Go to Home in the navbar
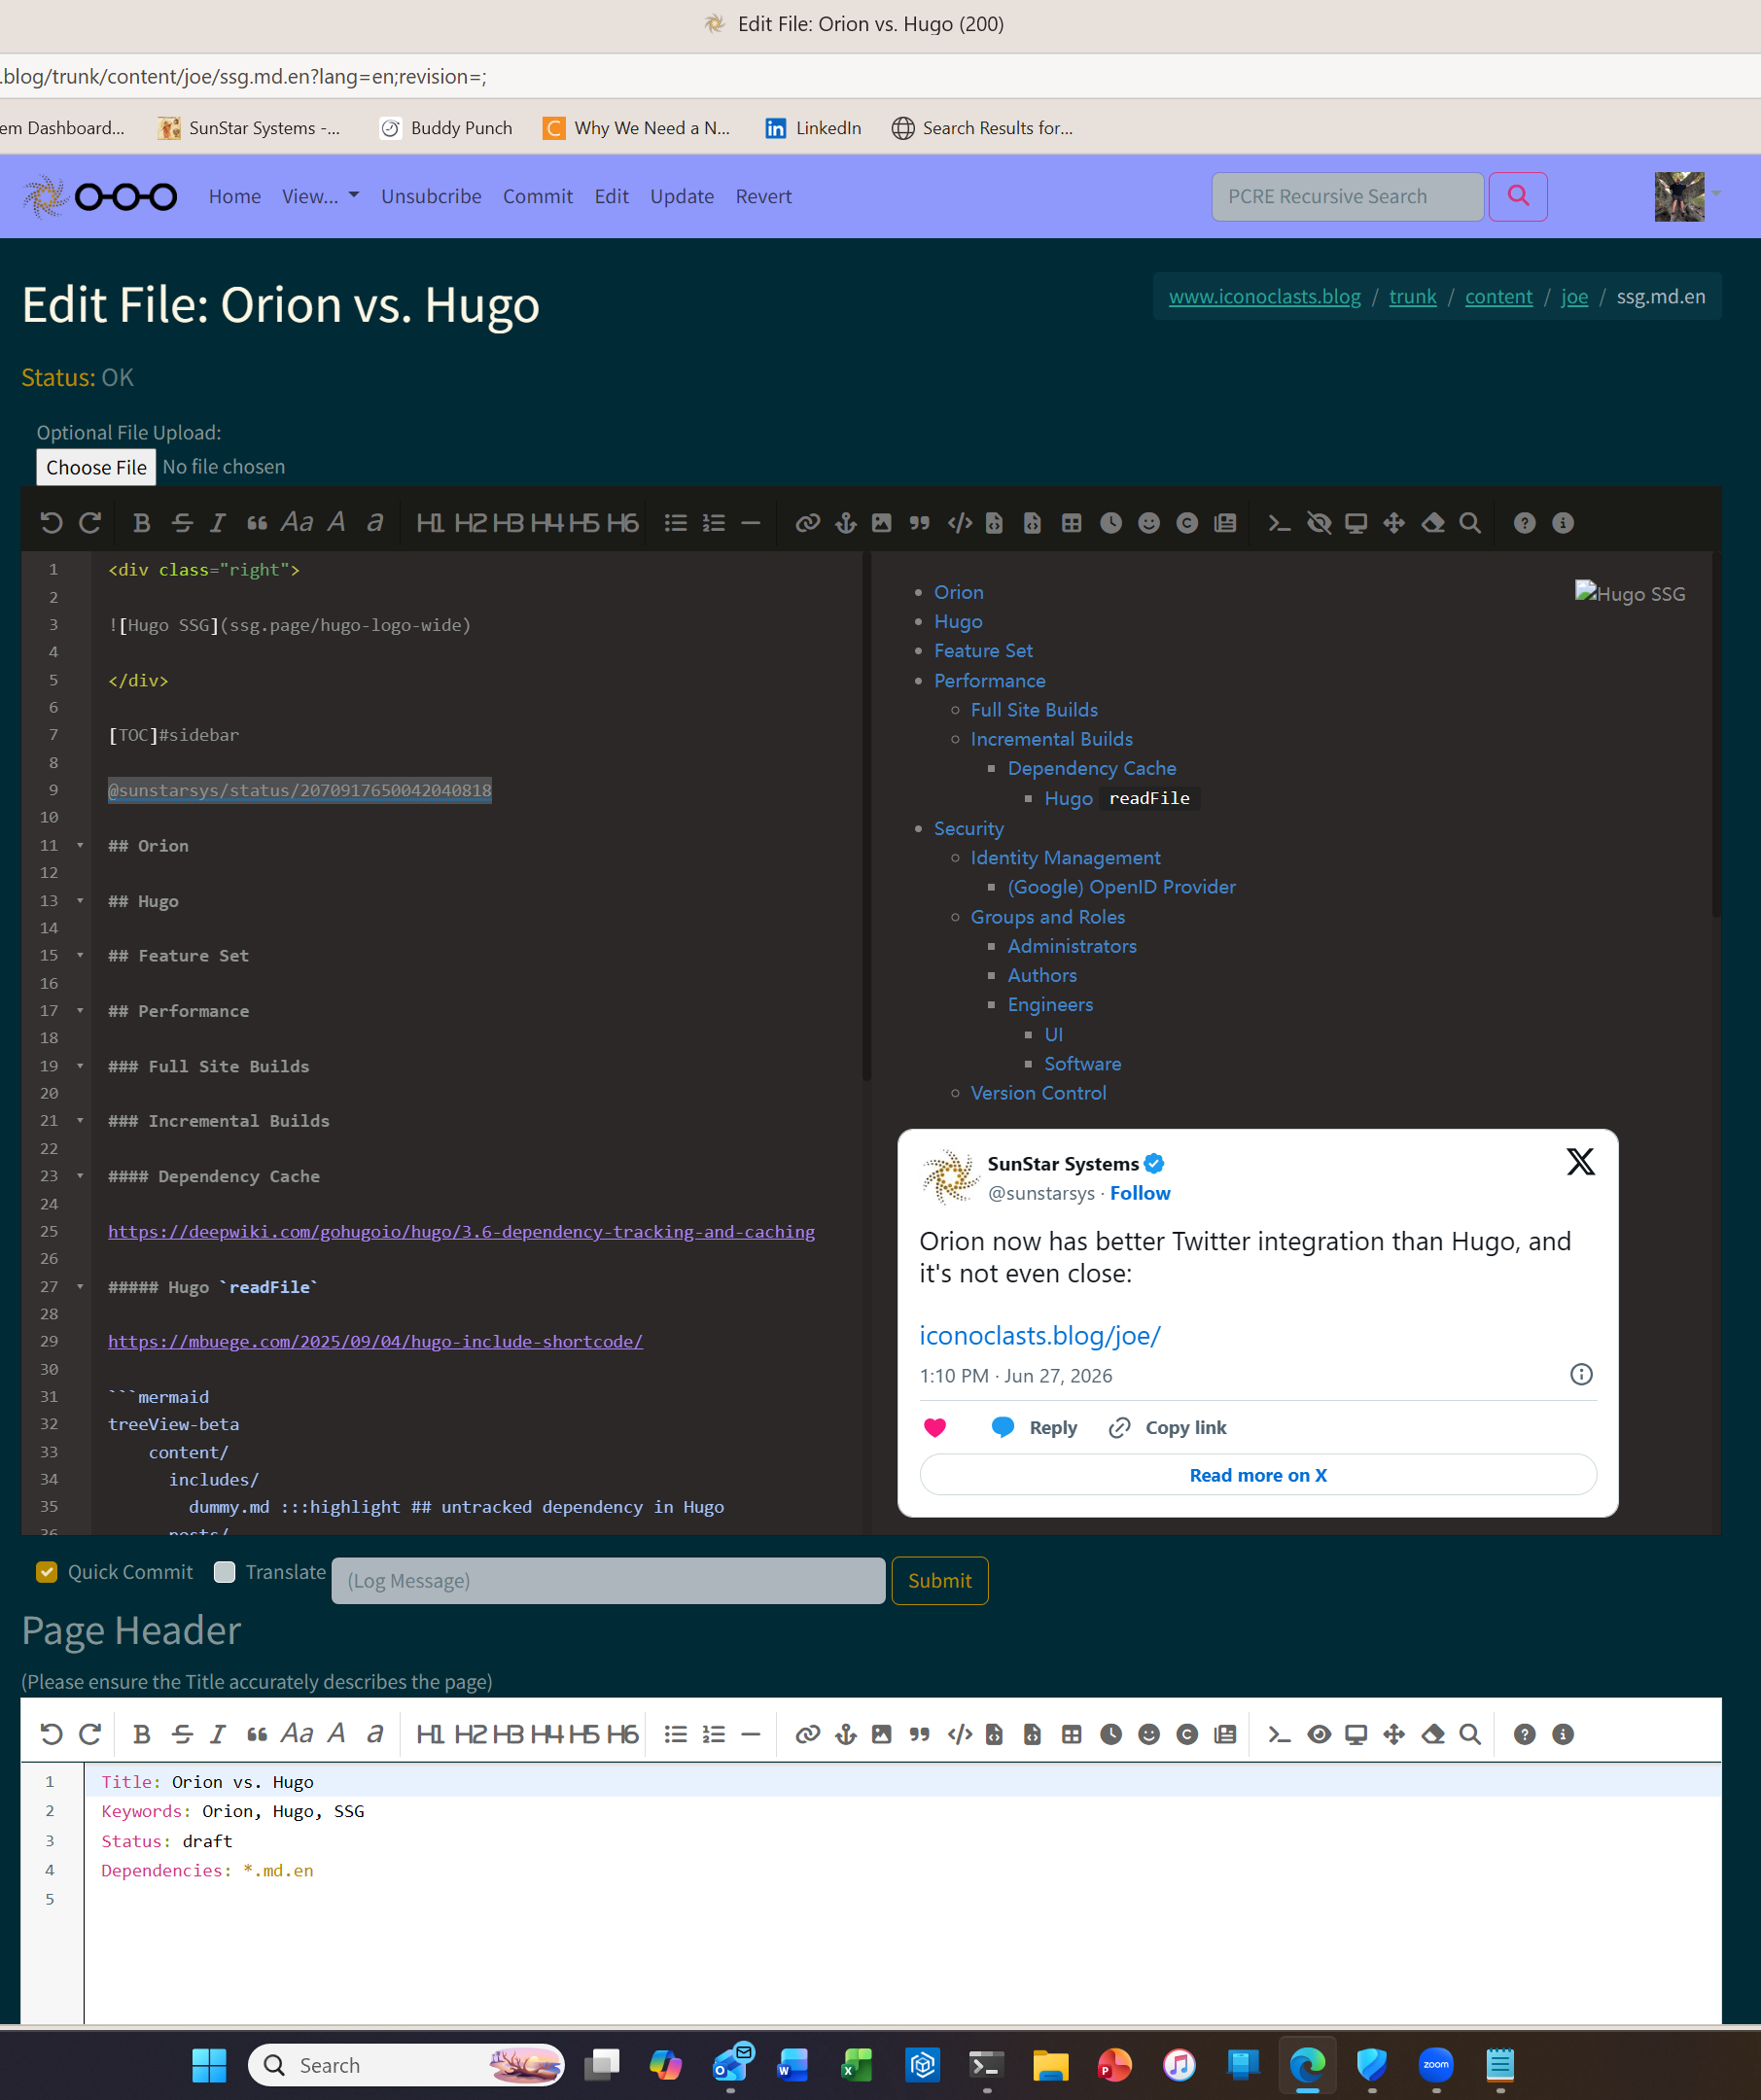 pos(235,196)
